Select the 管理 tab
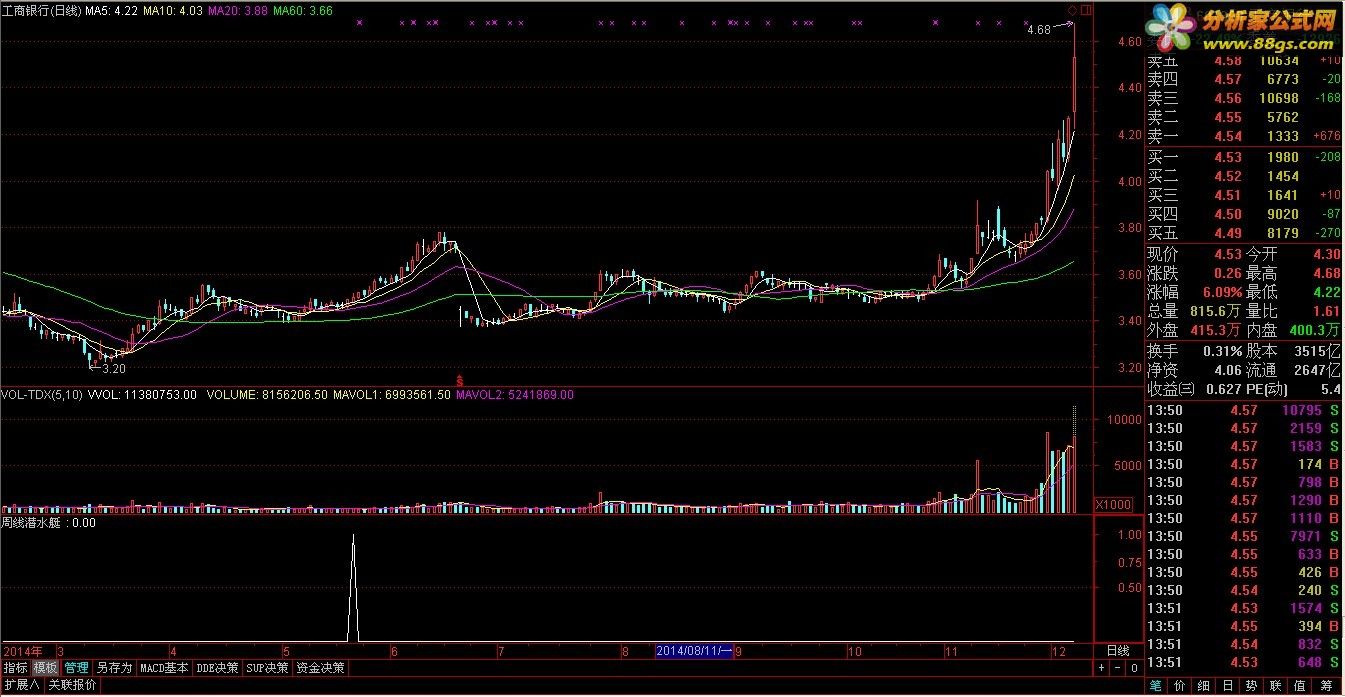Viewport: 1345px width, 697px height. pyautogui.click(x=77, y=667)
